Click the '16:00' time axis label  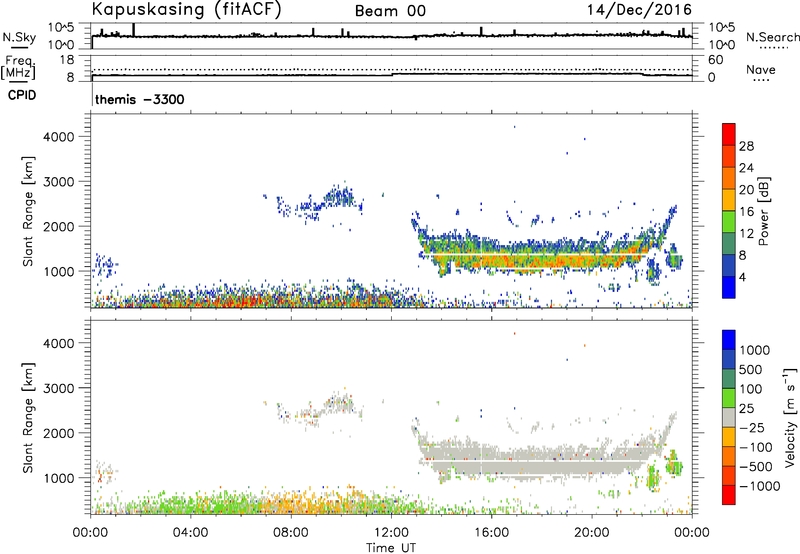(491, 533)
